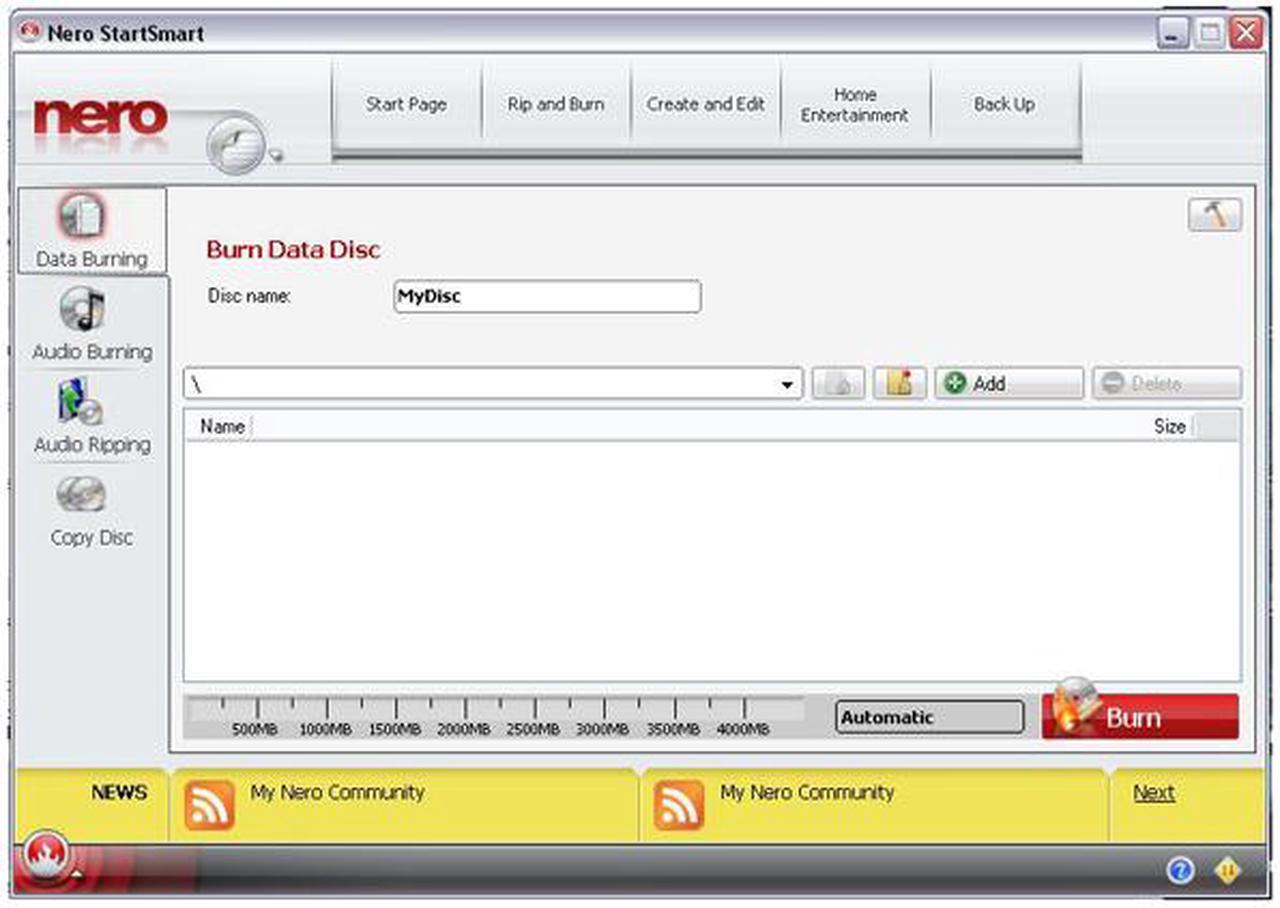
Task: Start burning with the Burn button
Action: pos(1140,717)
